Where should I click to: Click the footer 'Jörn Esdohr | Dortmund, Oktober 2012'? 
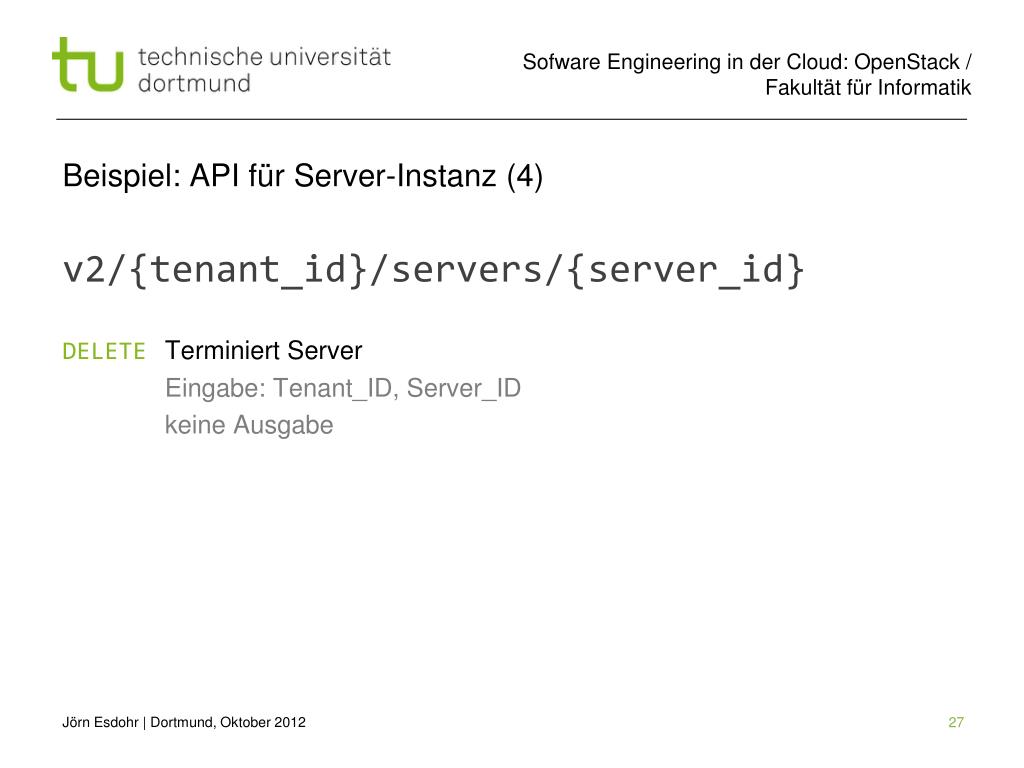coord(184,722)
